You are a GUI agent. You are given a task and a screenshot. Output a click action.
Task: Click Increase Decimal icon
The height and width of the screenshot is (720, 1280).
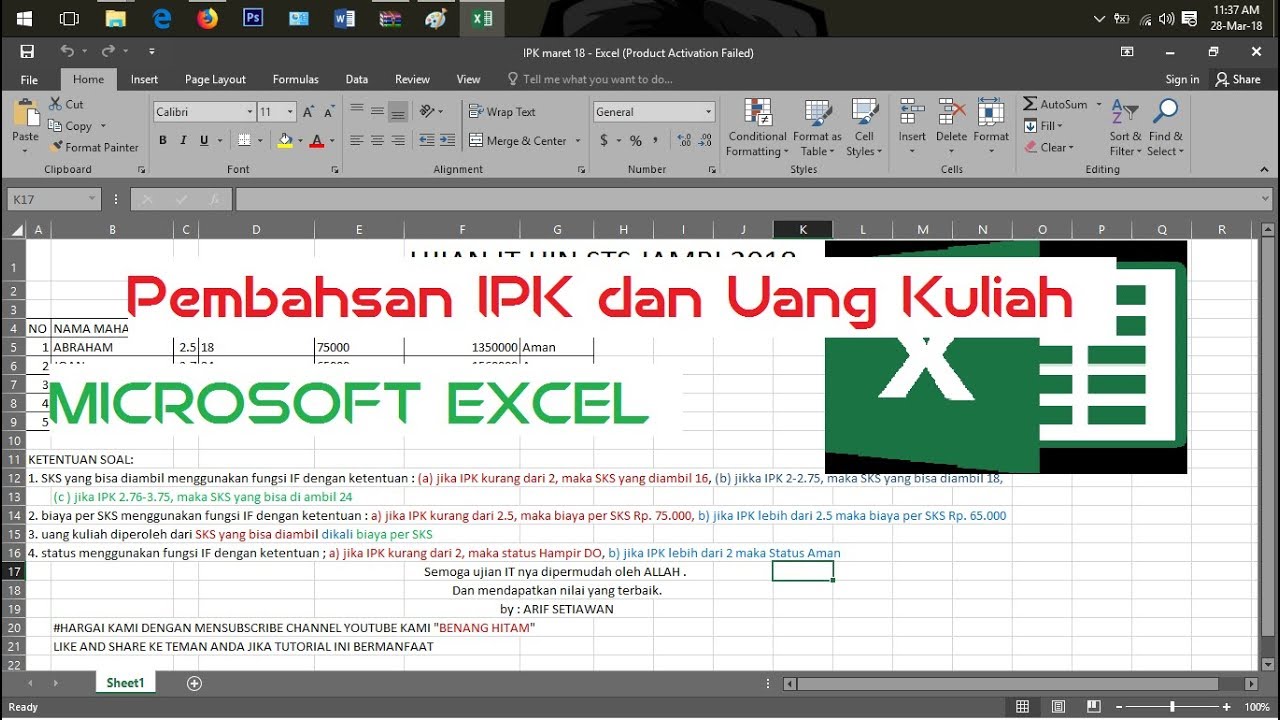682,141
